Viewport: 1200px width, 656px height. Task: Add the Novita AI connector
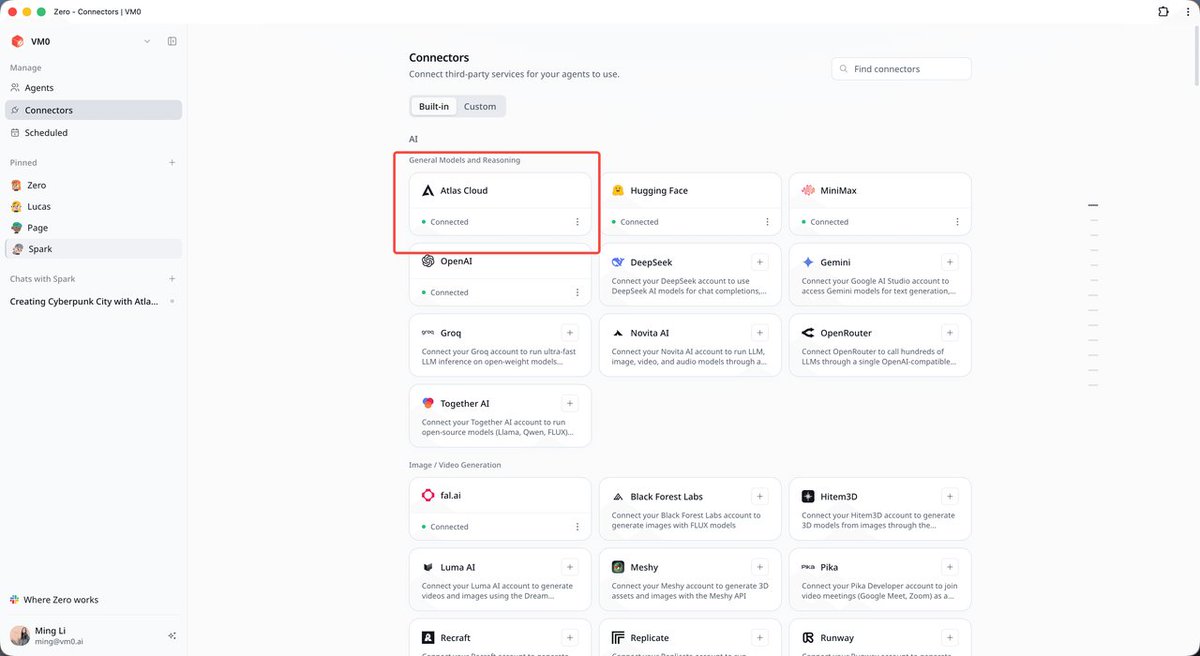pyautogui.click(x=760, y=333)
